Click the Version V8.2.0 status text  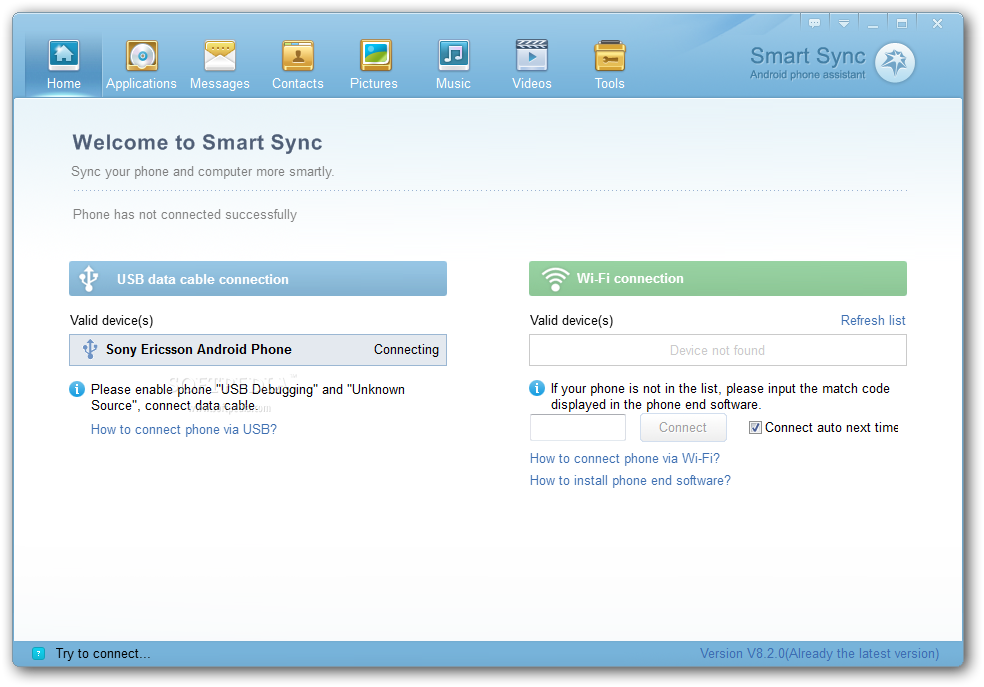(820, 653)
